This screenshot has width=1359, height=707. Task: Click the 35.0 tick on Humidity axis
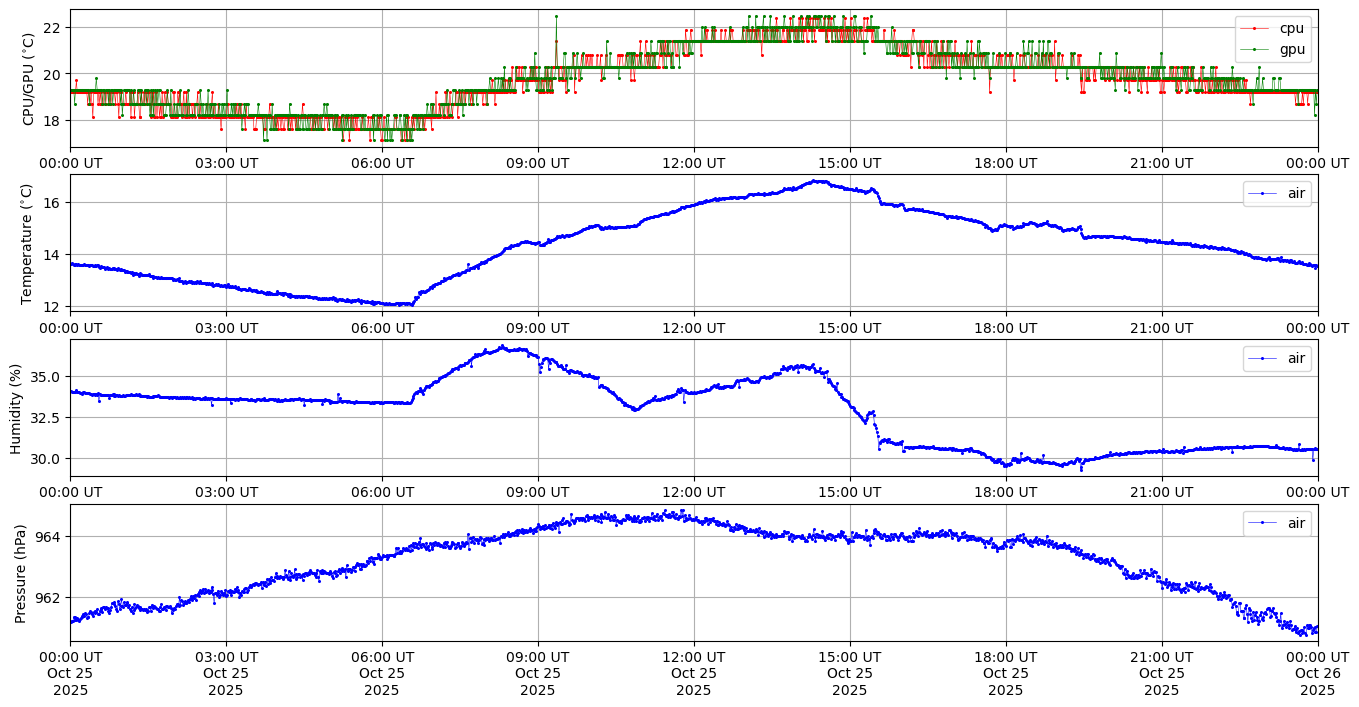coord(45,377)
